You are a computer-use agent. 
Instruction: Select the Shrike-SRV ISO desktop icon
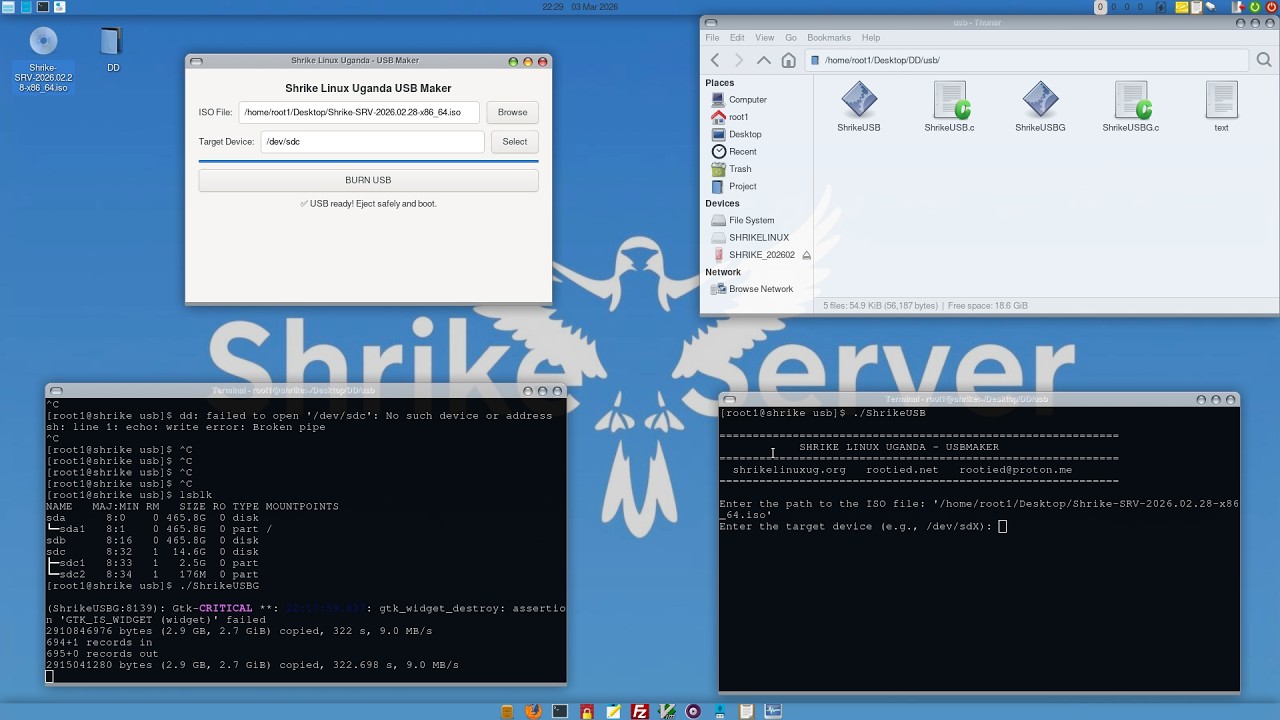43,59
